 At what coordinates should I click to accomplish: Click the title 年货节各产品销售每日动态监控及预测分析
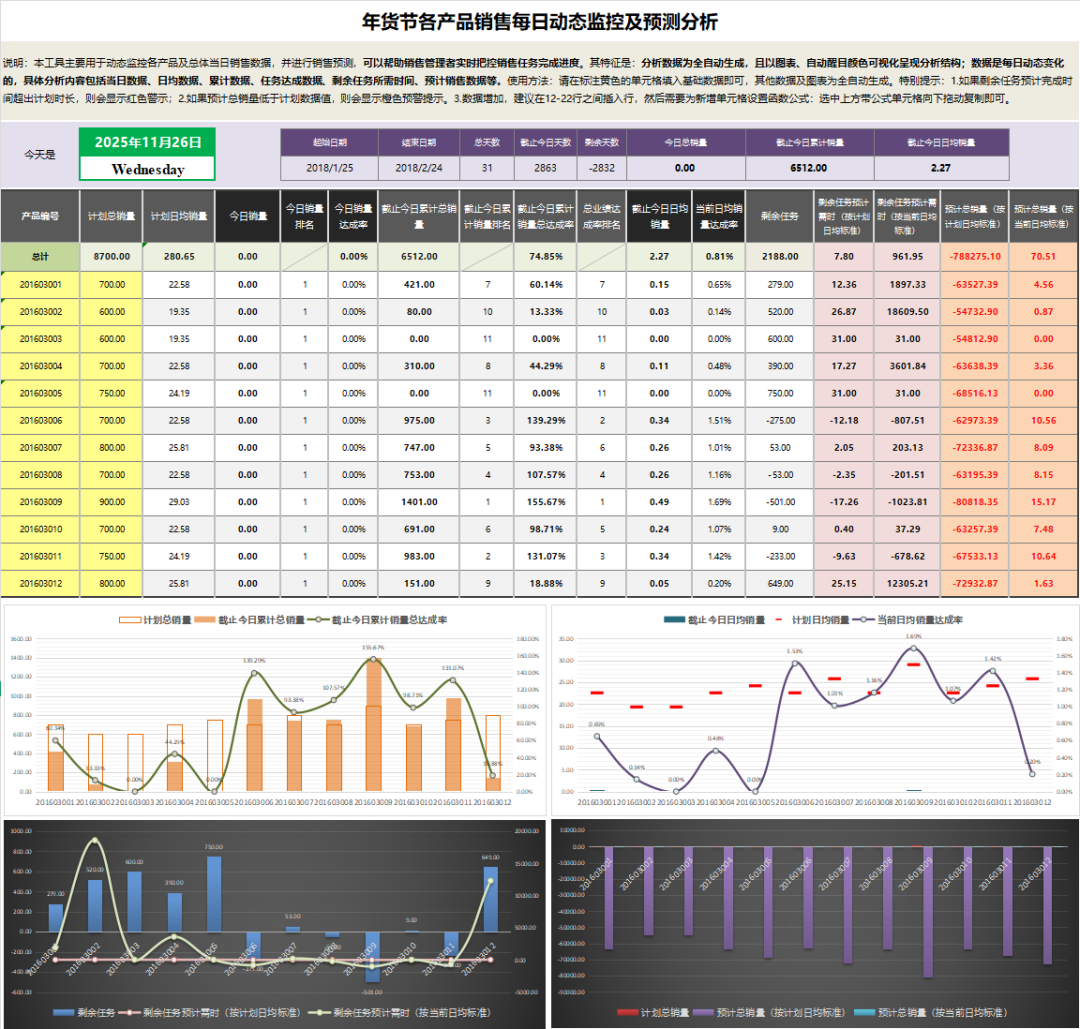539,22
